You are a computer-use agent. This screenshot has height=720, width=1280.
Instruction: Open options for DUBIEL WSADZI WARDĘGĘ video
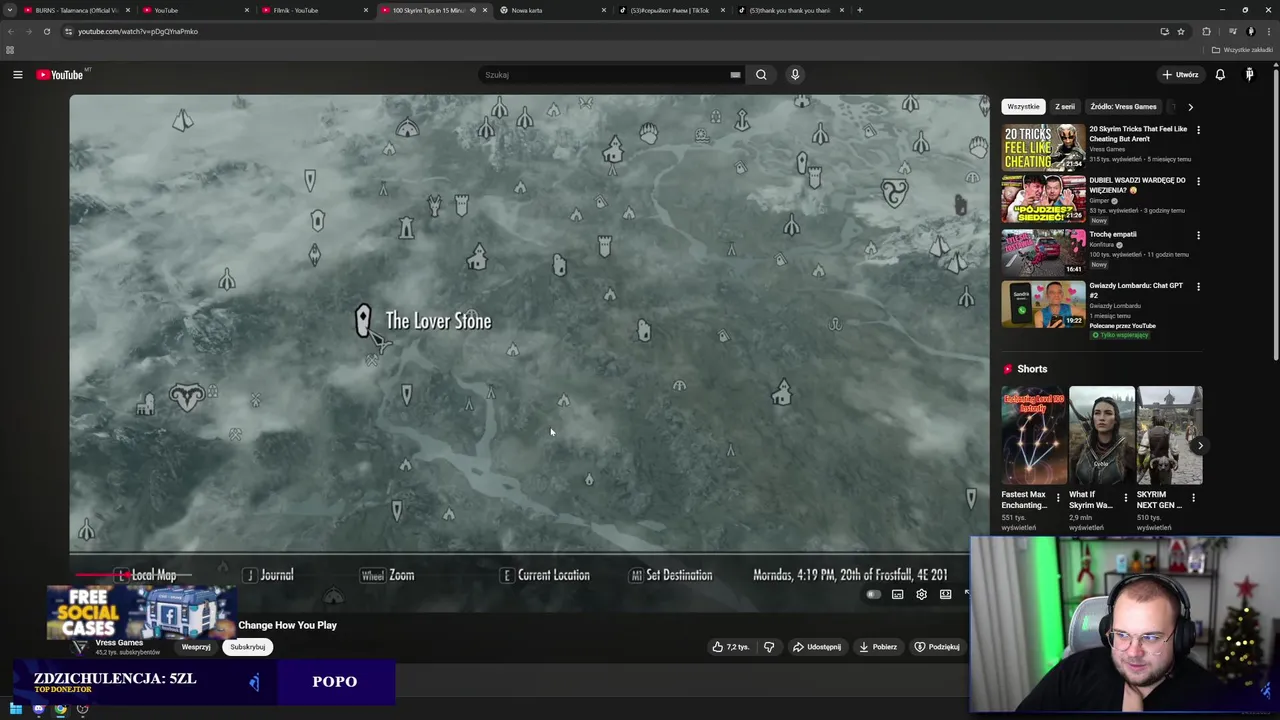tap(1198, 182)
